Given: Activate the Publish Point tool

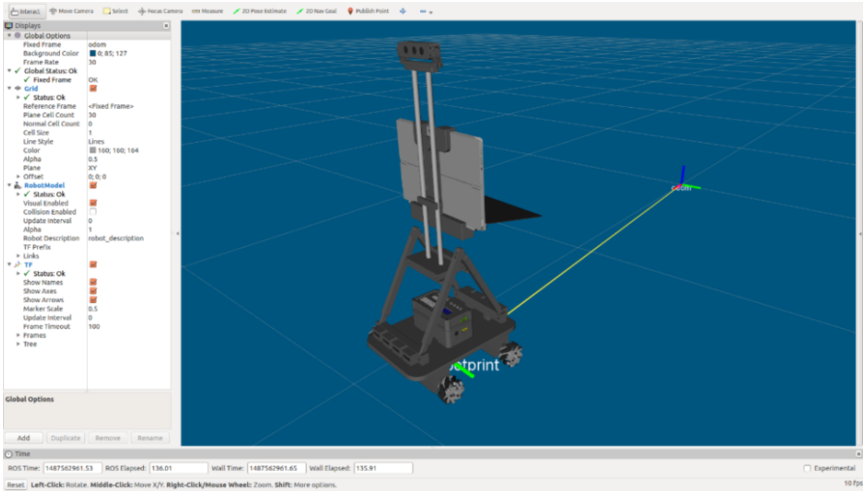Looking at the screenshot, I should point(368,11).
